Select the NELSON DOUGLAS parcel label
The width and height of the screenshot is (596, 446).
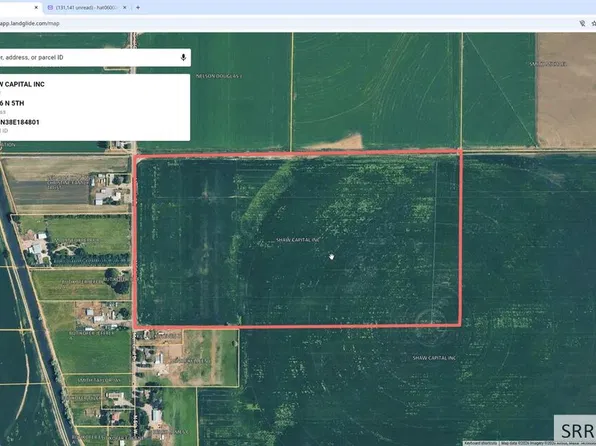(x=219, y=76)
